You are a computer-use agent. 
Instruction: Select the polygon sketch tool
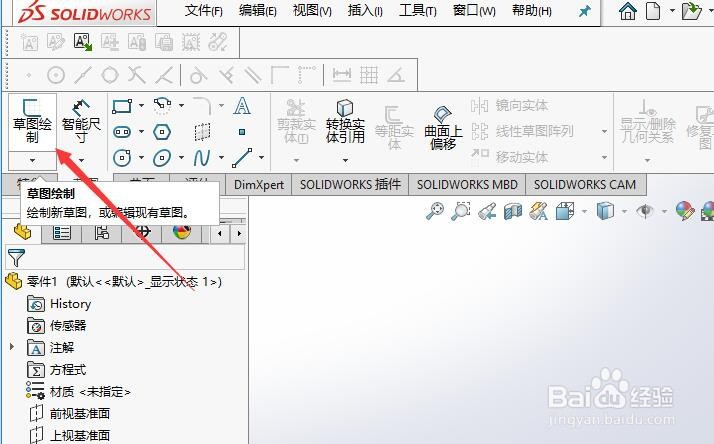162,132
